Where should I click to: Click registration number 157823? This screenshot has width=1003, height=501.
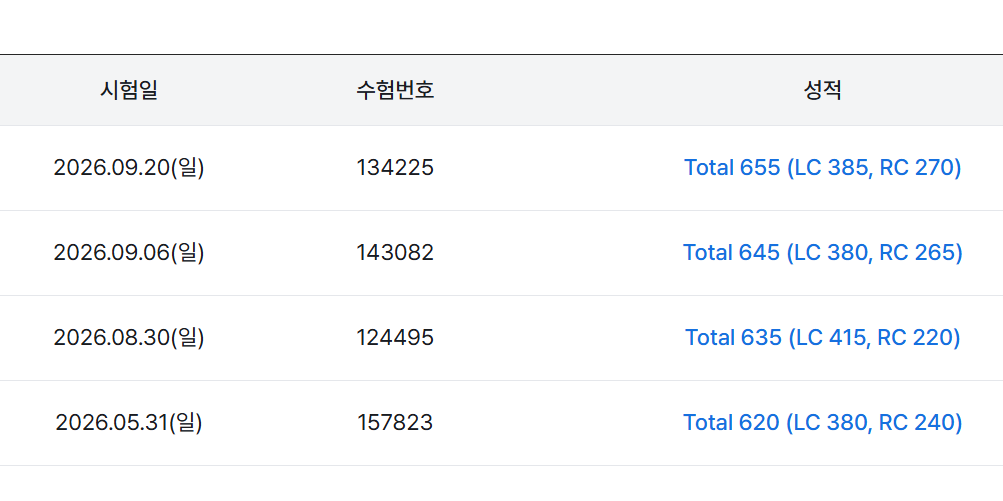point(395,422)
